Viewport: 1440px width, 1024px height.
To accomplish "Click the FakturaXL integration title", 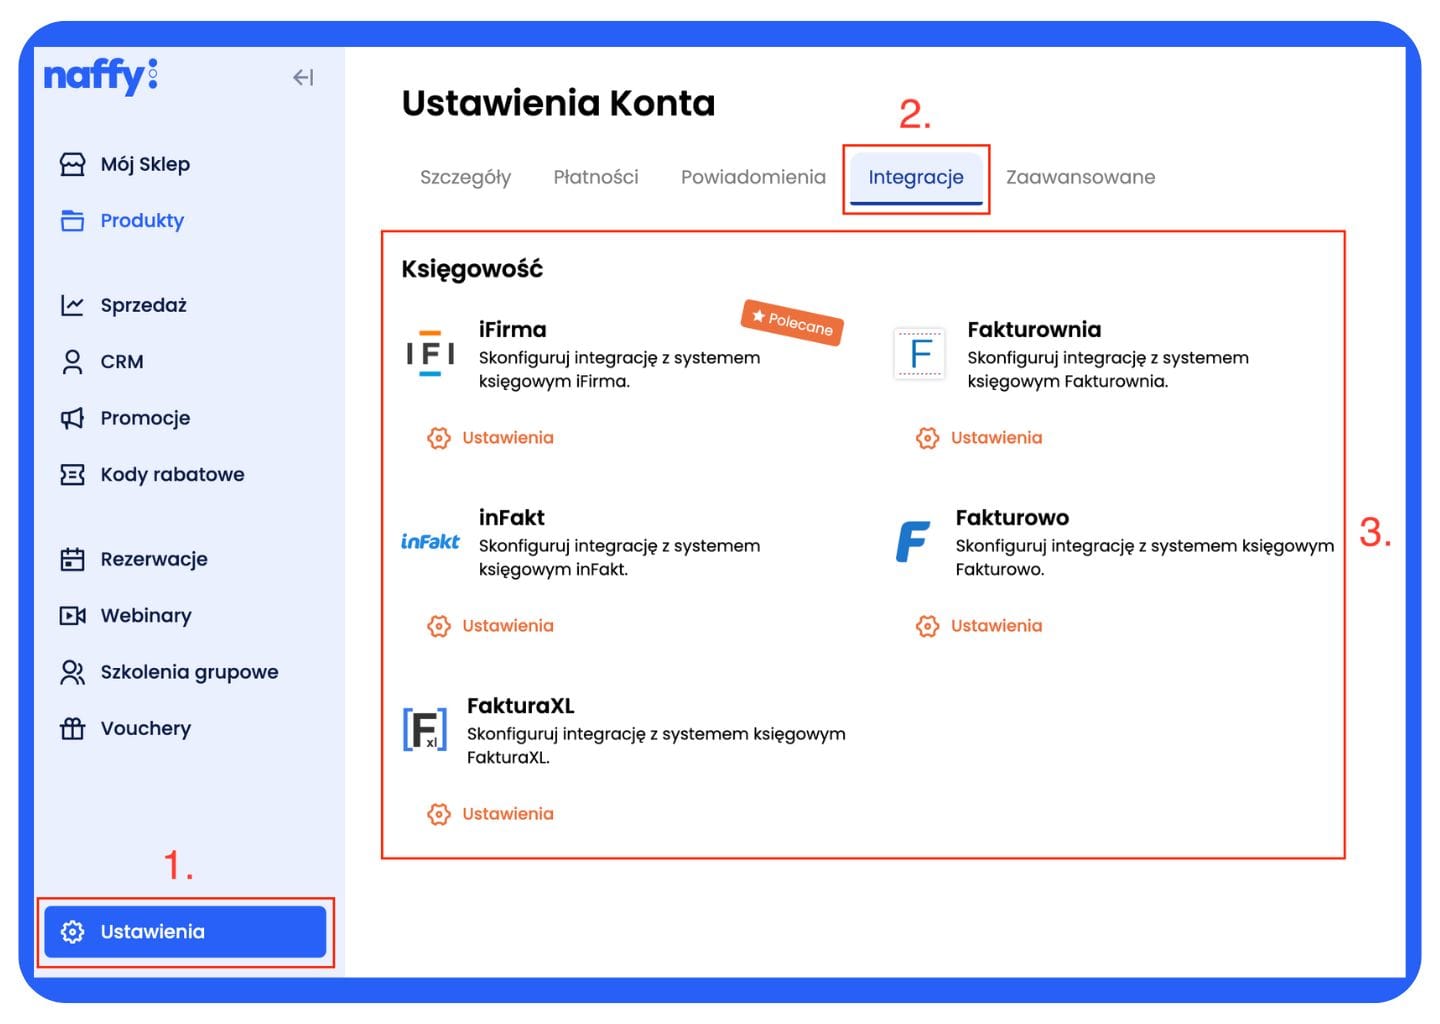I will [520, 705].
